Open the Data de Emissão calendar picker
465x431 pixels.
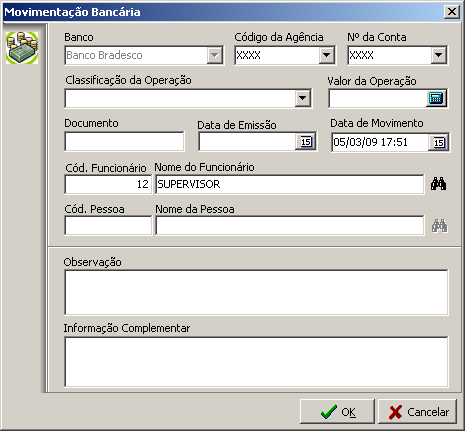tap(306, 142)
